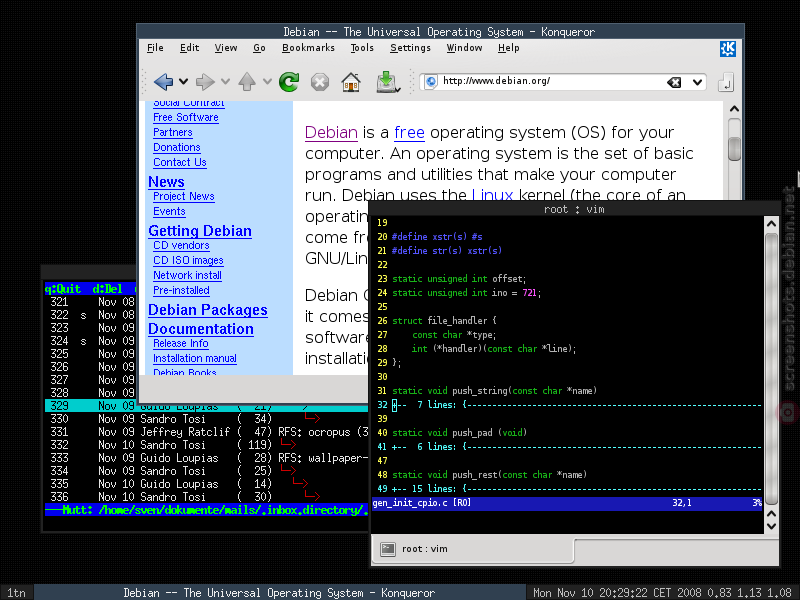This screenshot has width=800, height=600.
Task: Click the KDE logo icon in menubar
Action: pos(728,49)
